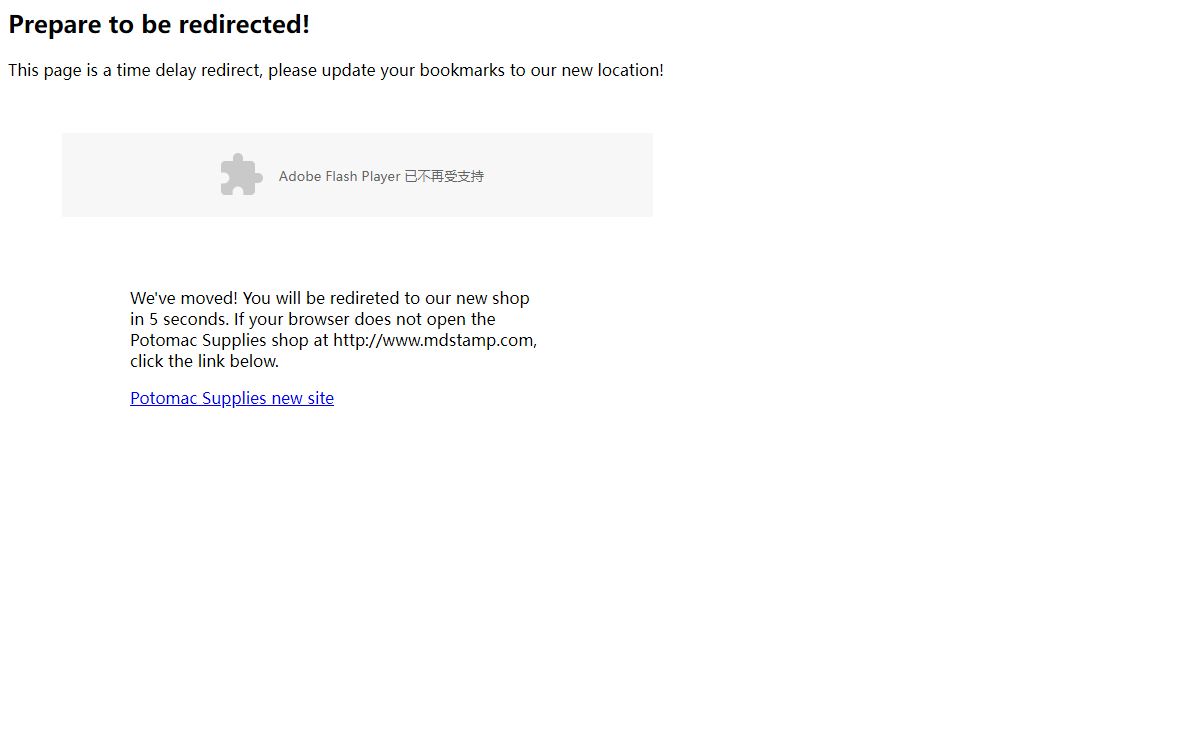This screenshot has width=1200, height=740.
Task: Open the Potomac Supplies new site link
Action: click(x=232, y=398)
